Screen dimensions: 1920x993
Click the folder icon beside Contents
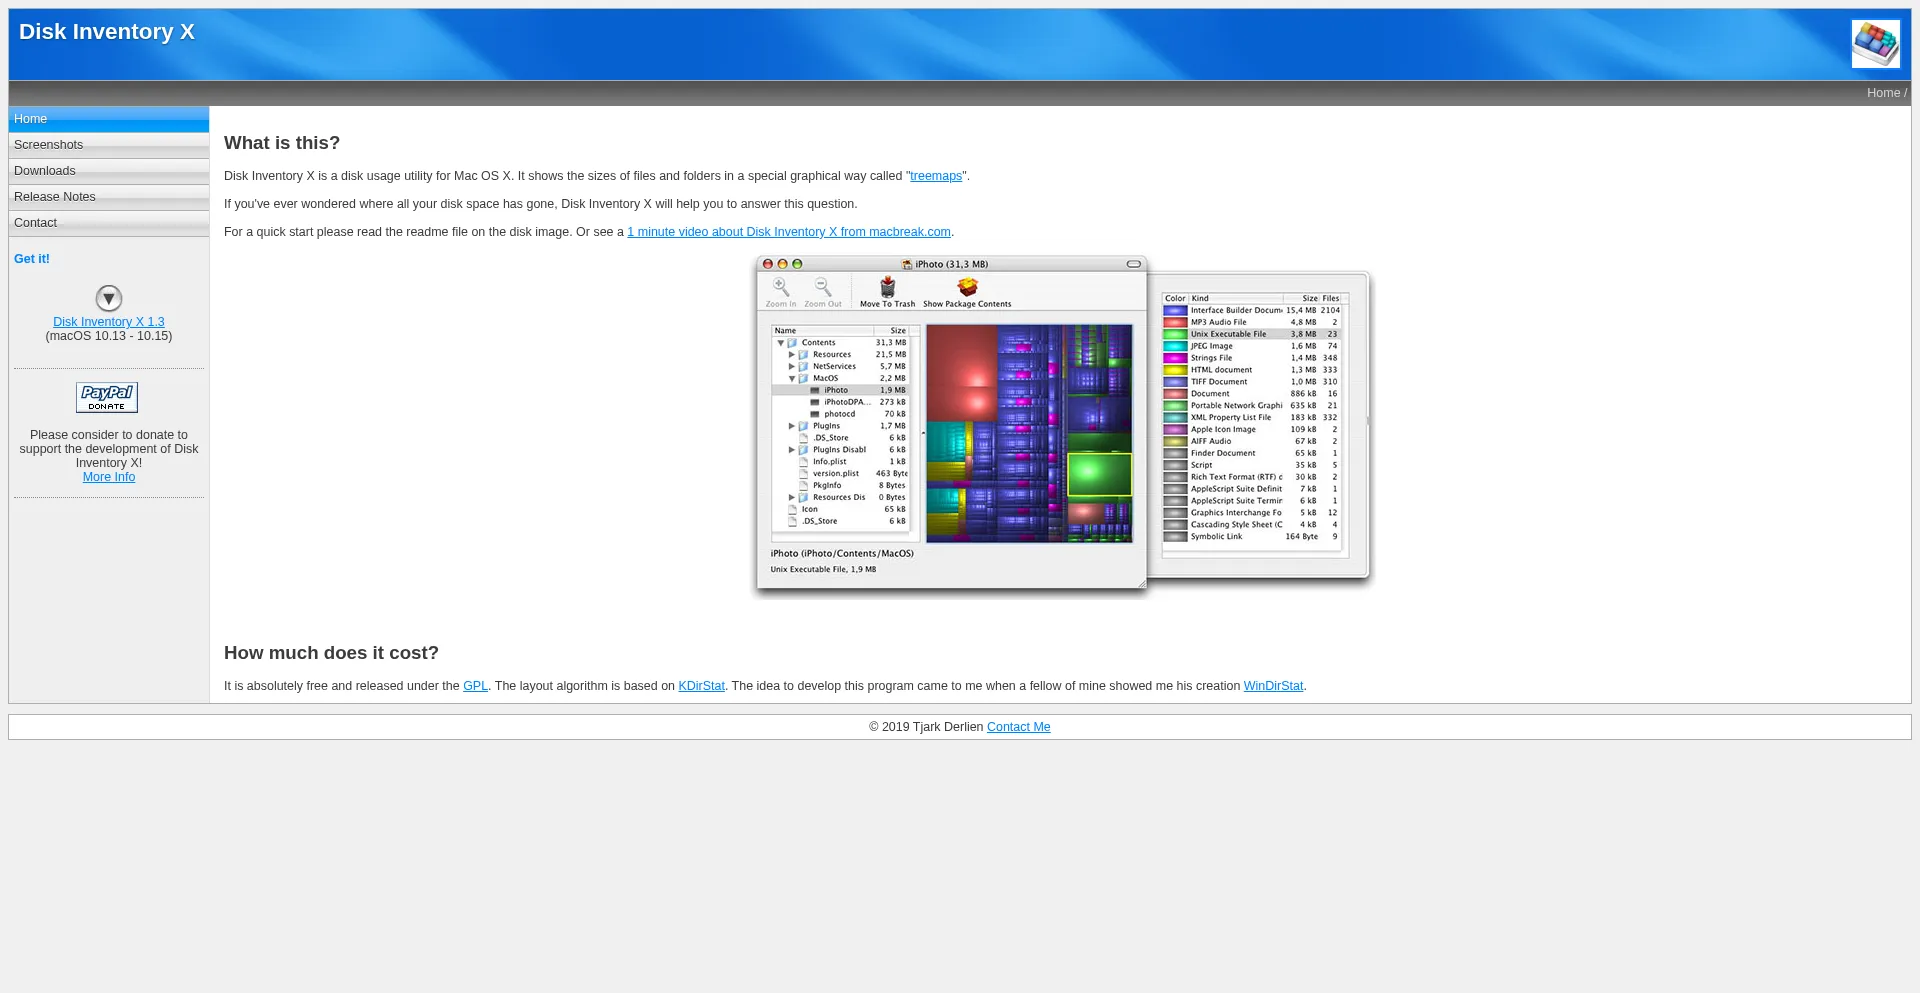pyautogui.click(x=792, y=342)
